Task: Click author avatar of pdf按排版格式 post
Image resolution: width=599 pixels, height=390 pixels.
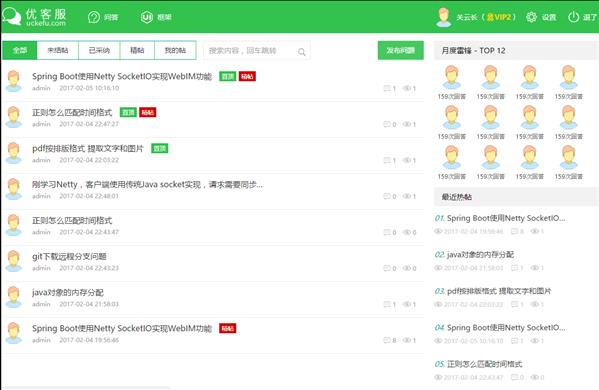Action: pyautogui.click(x=14, y=153)
